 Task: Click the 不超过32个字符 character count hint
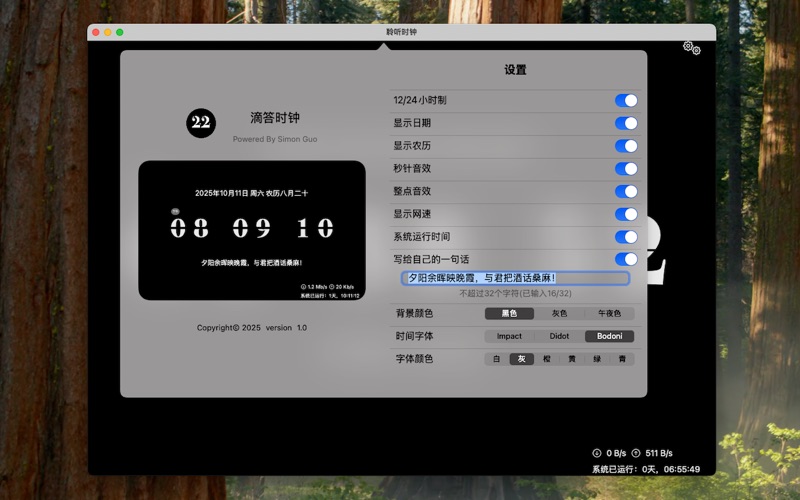(x=515, y=293)
